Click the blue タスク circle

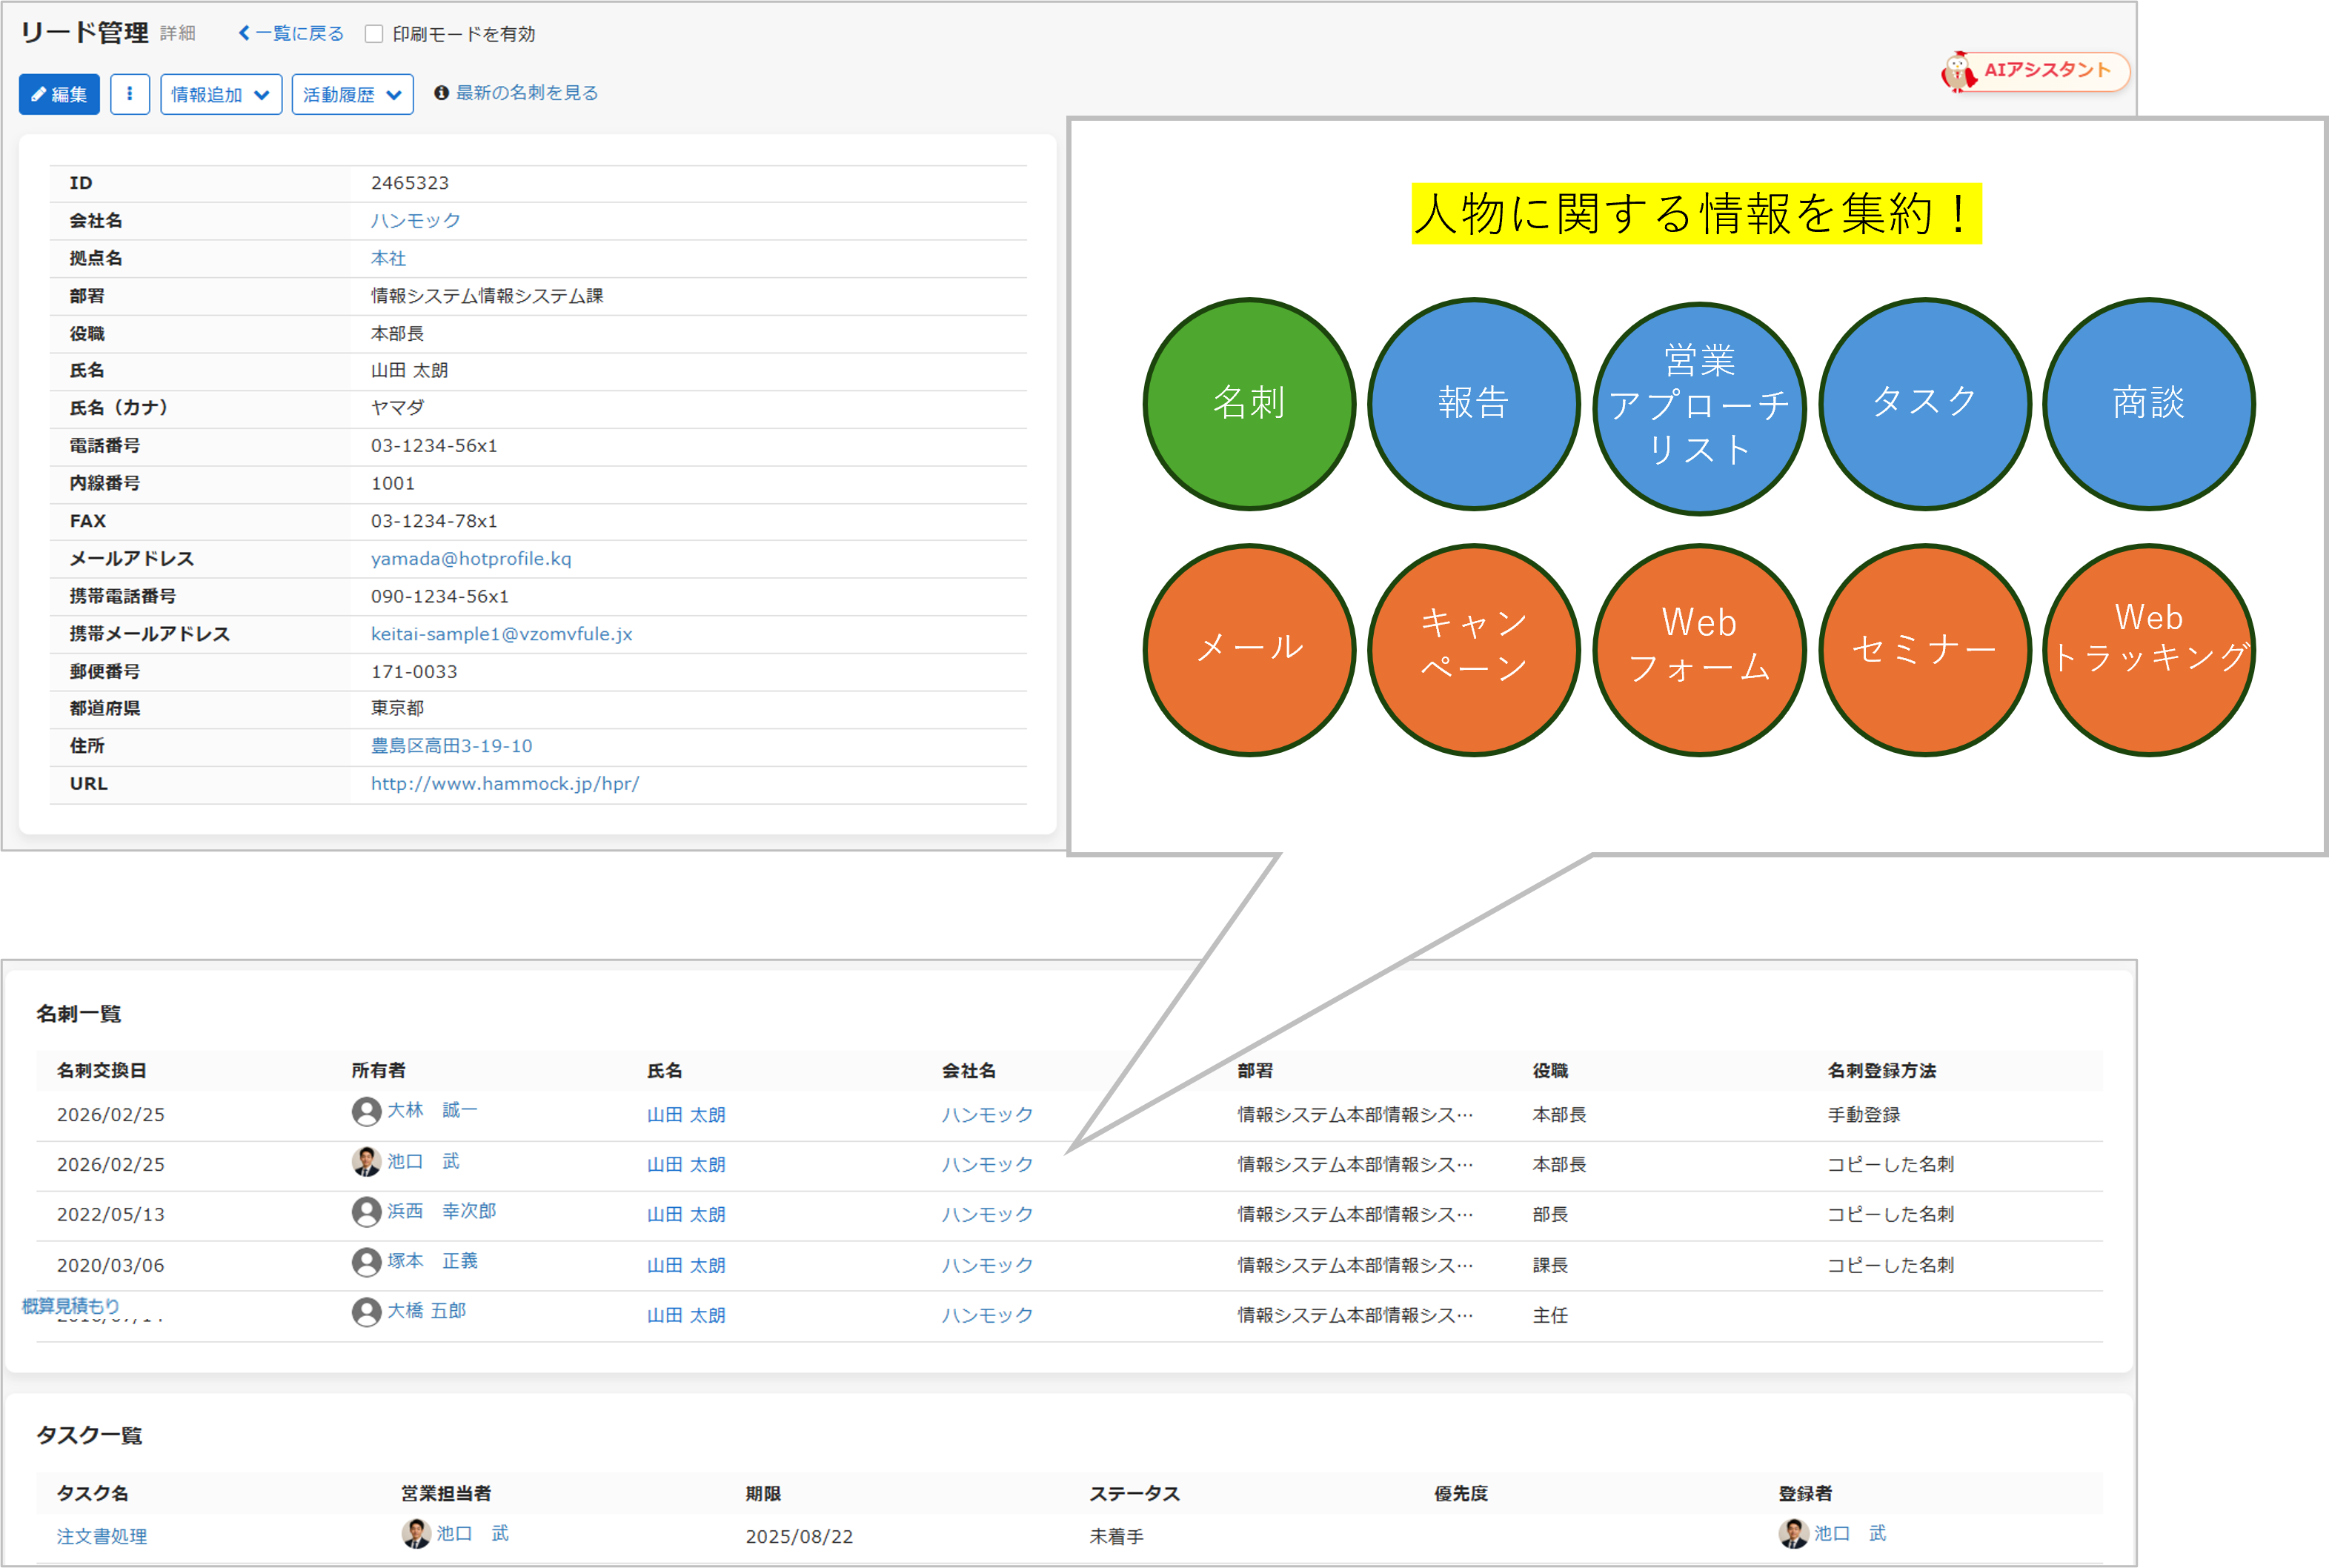pyautogui.click(x=1924, y=404)
